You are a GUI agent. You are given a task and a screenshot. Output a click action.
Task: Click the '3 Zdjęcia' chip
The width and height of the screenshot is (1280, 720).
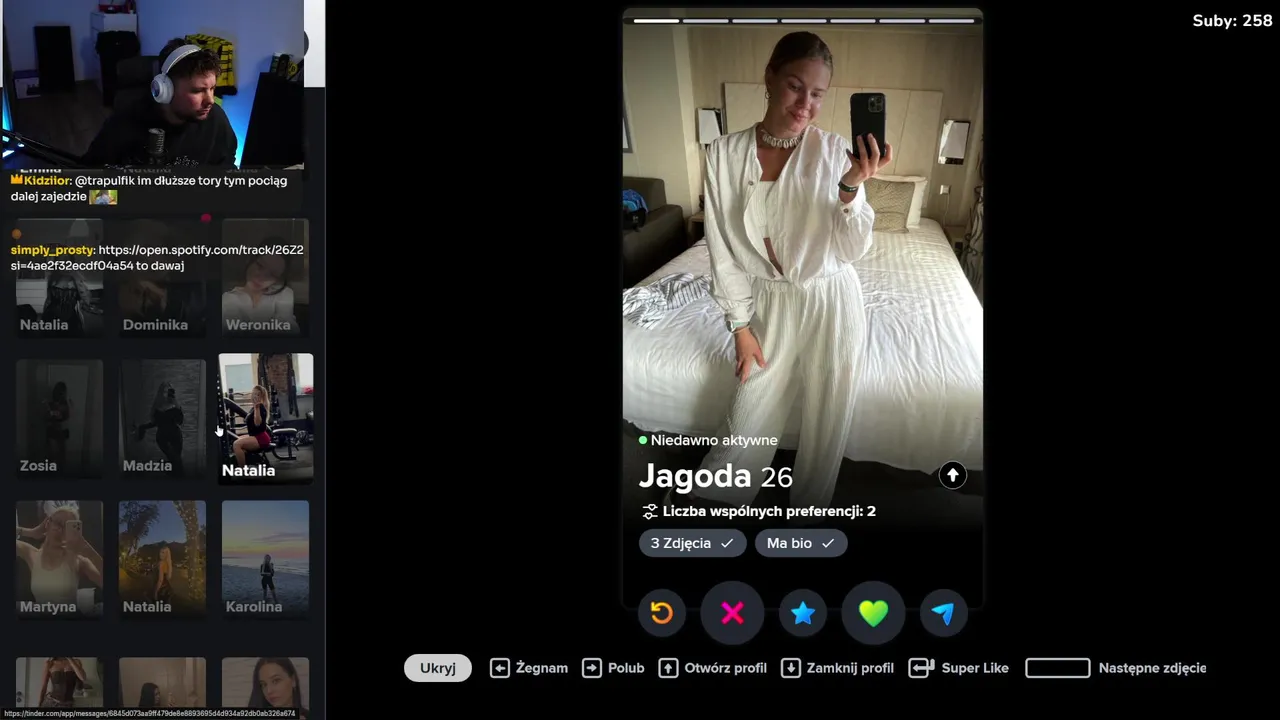coord(692,543)
